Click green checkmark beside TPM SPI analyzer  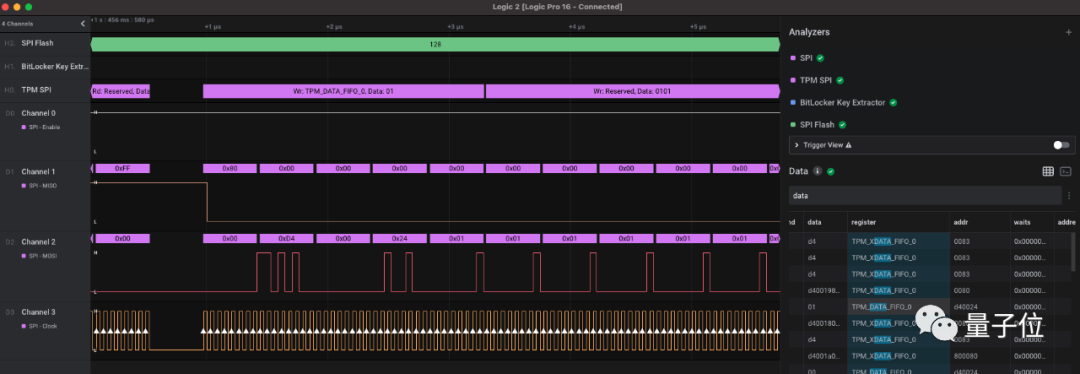pos(840,81)
